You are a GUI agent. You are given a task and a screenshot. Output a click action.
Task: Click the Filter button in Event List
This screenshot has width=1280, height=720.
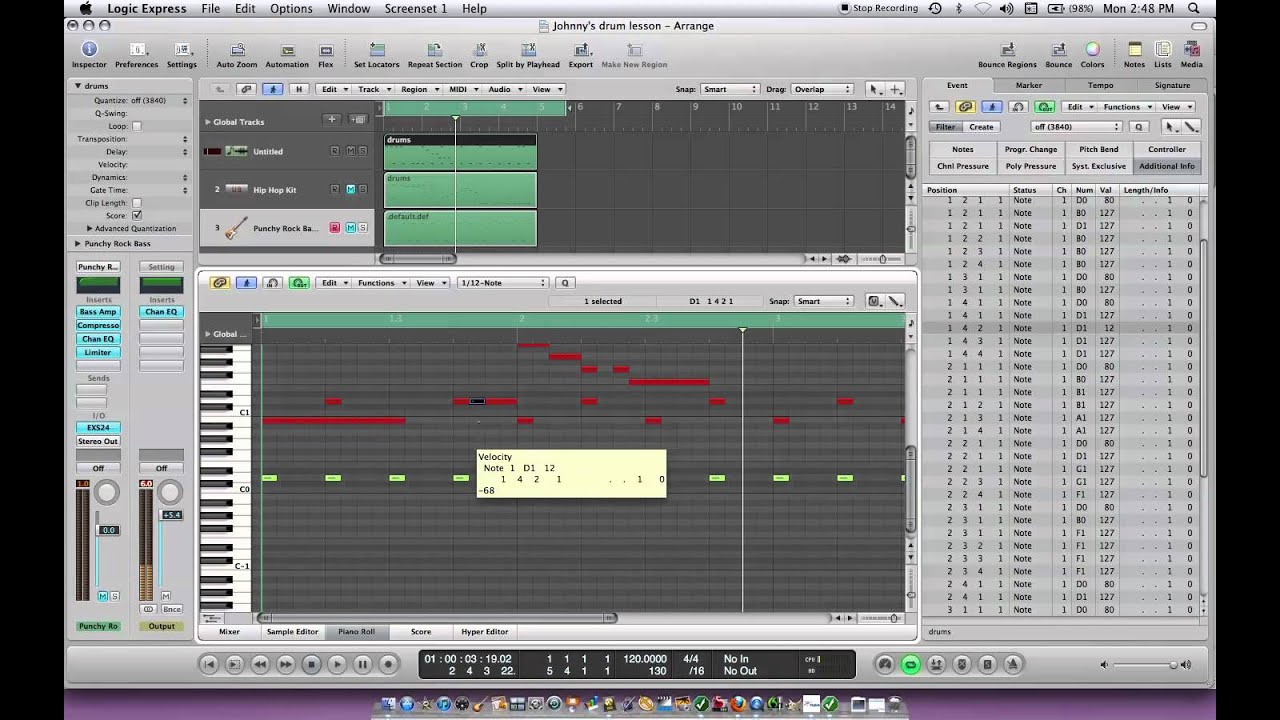click(x=945, y=127)
